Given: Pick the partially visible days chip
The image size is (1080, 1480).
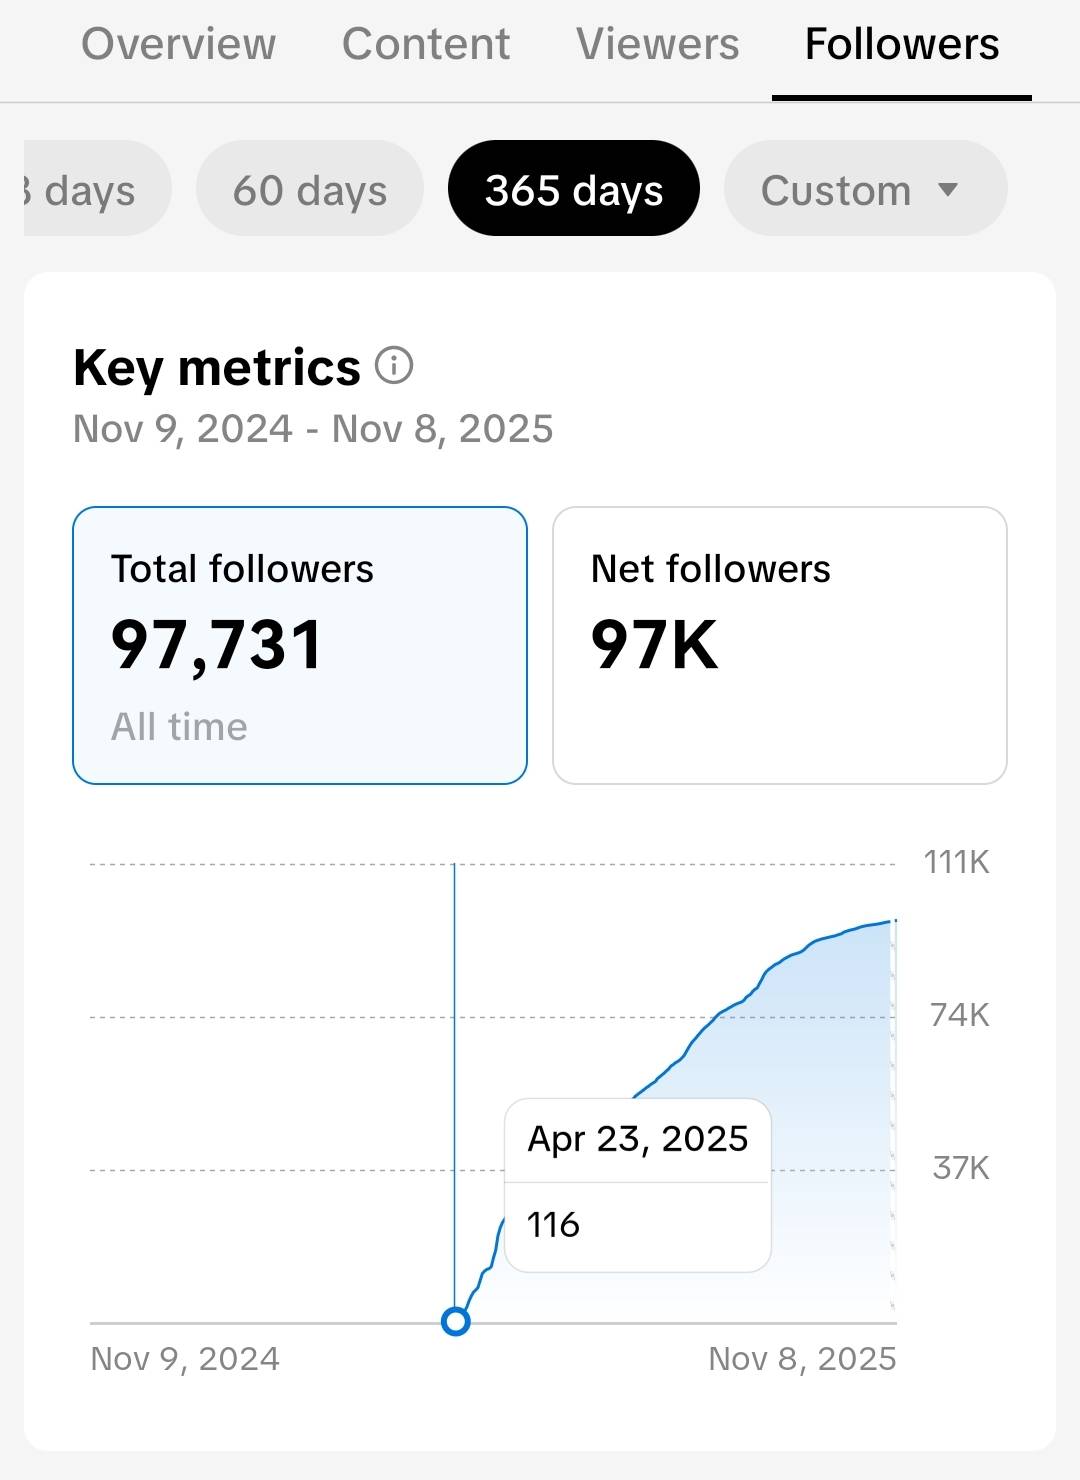Looking at the screenshot, I should (92, 189).
